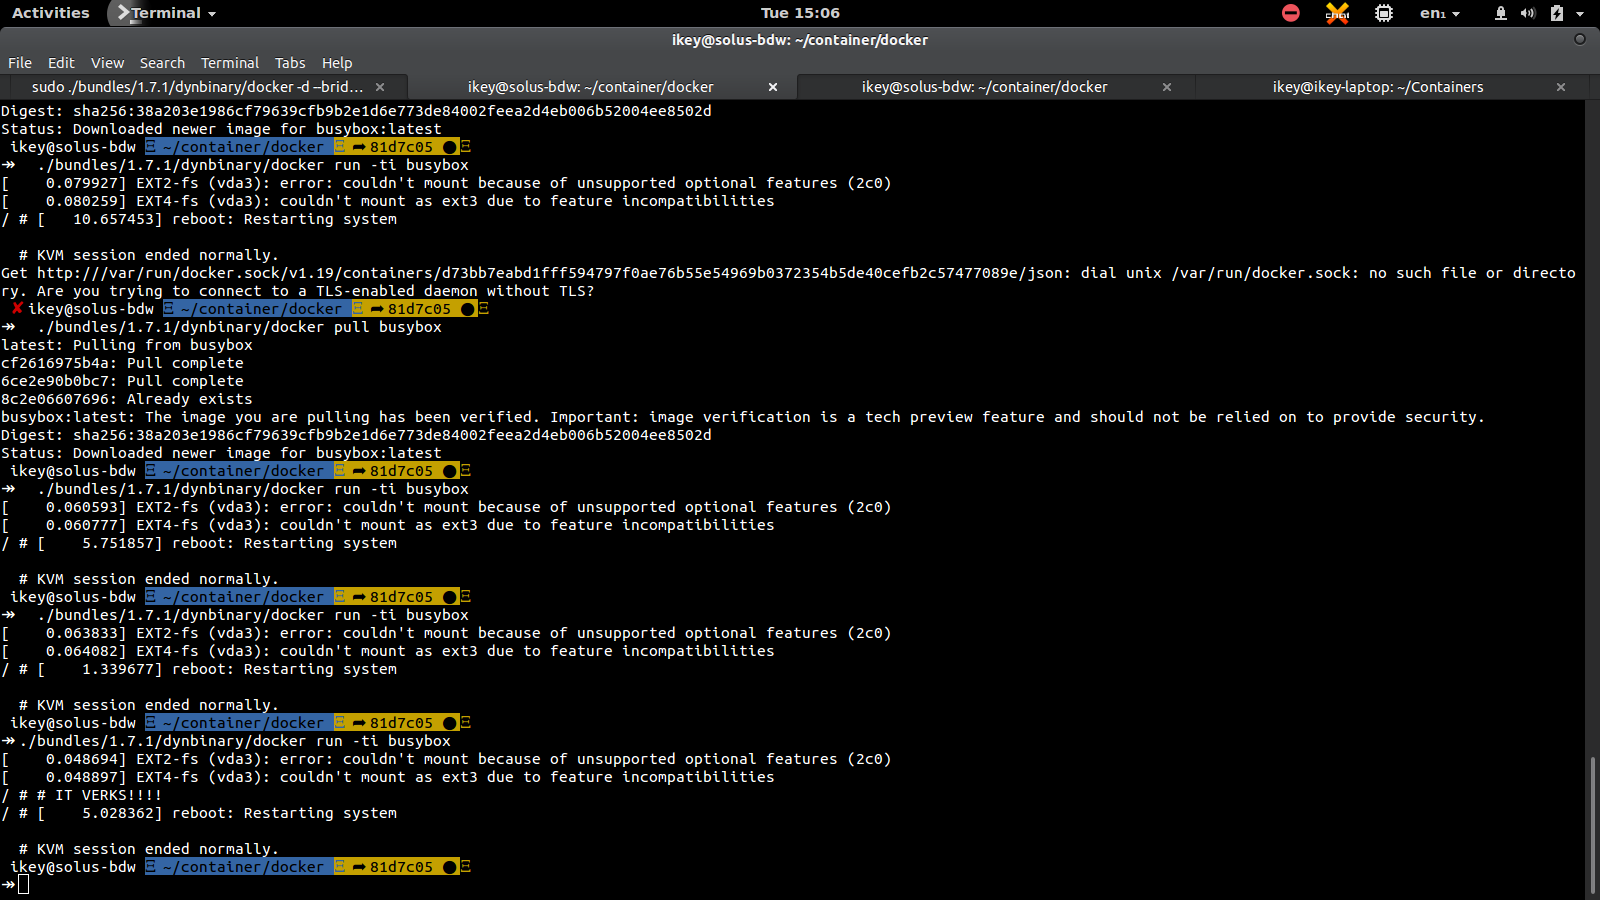1600x900 pixels.
Task: Close the second ikey@solus-bdw tab
Action: (x=1167, y=87)
